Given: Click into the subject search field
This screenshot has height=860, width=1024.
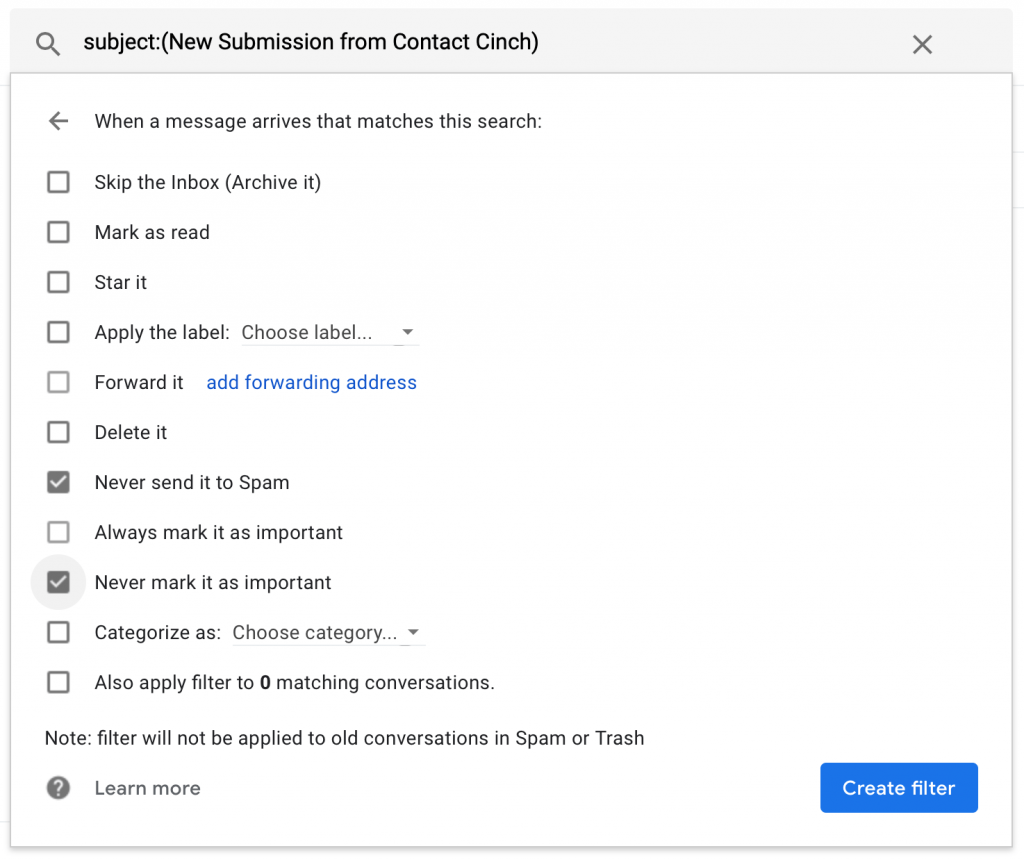Looking at the screenshot, I should coord(480,43).
